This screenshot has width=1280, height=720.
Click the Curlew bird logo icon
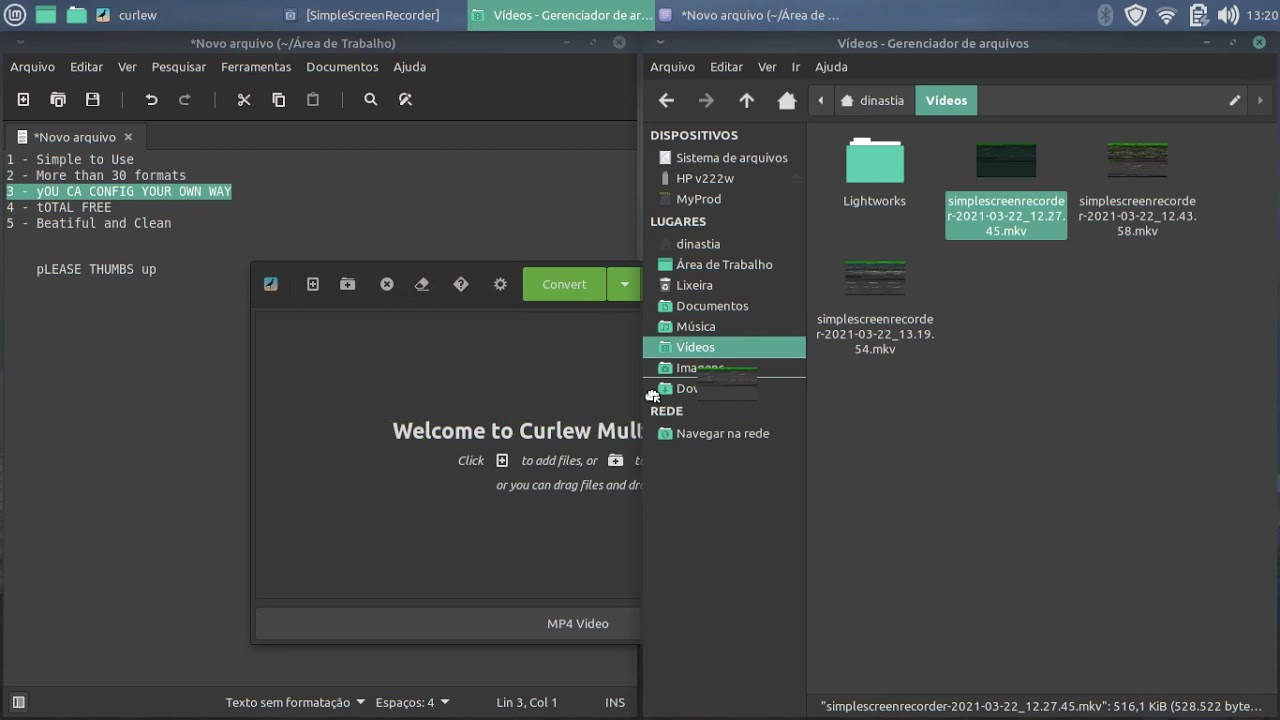(x=270, y=284)
